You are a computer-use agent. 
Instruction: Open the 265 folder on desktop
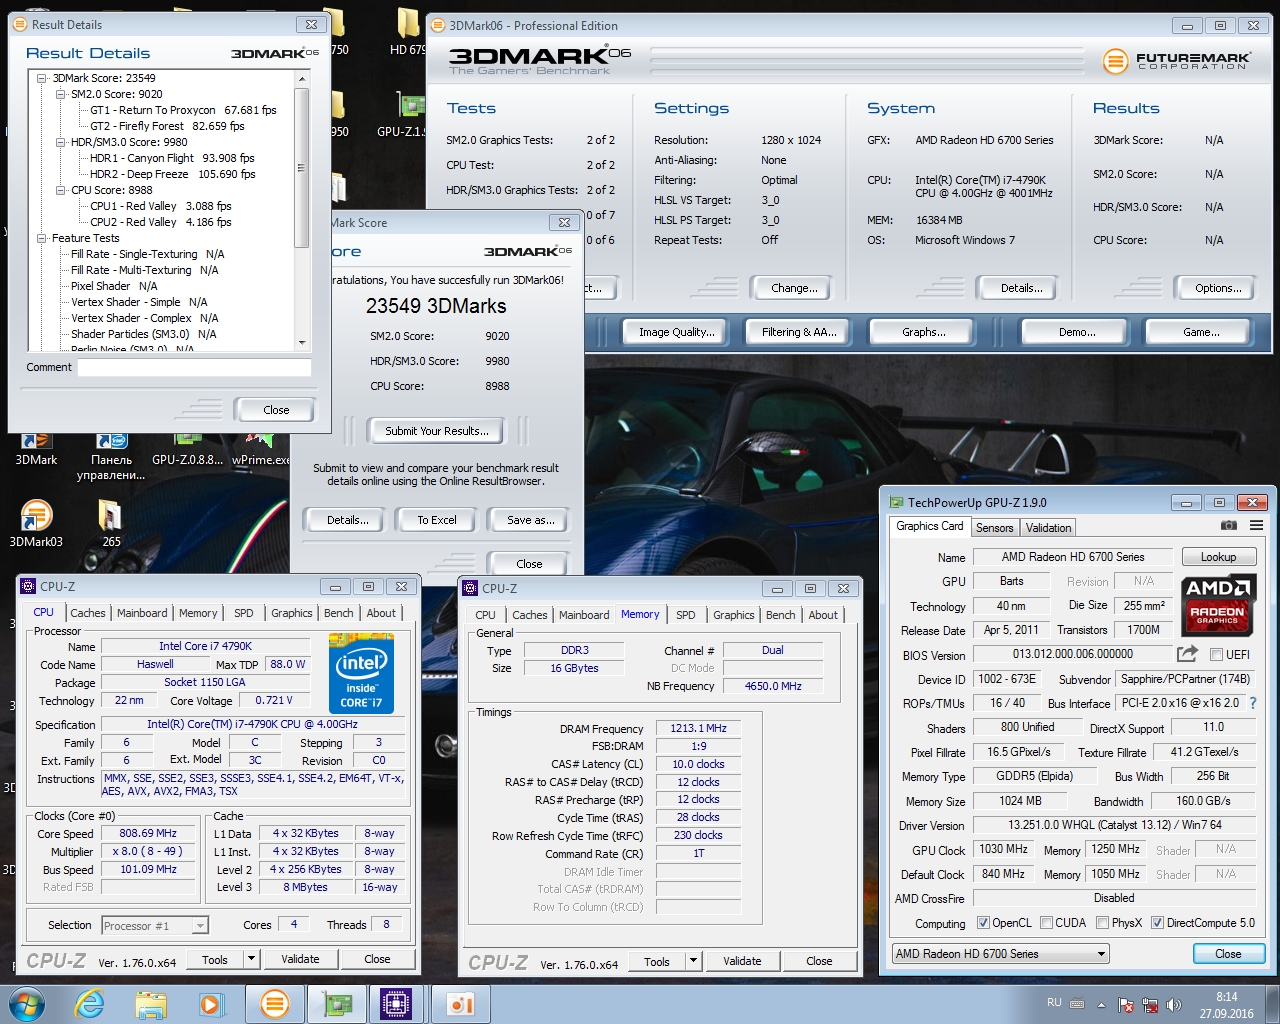pyautogui.click(x=111, y=524)
